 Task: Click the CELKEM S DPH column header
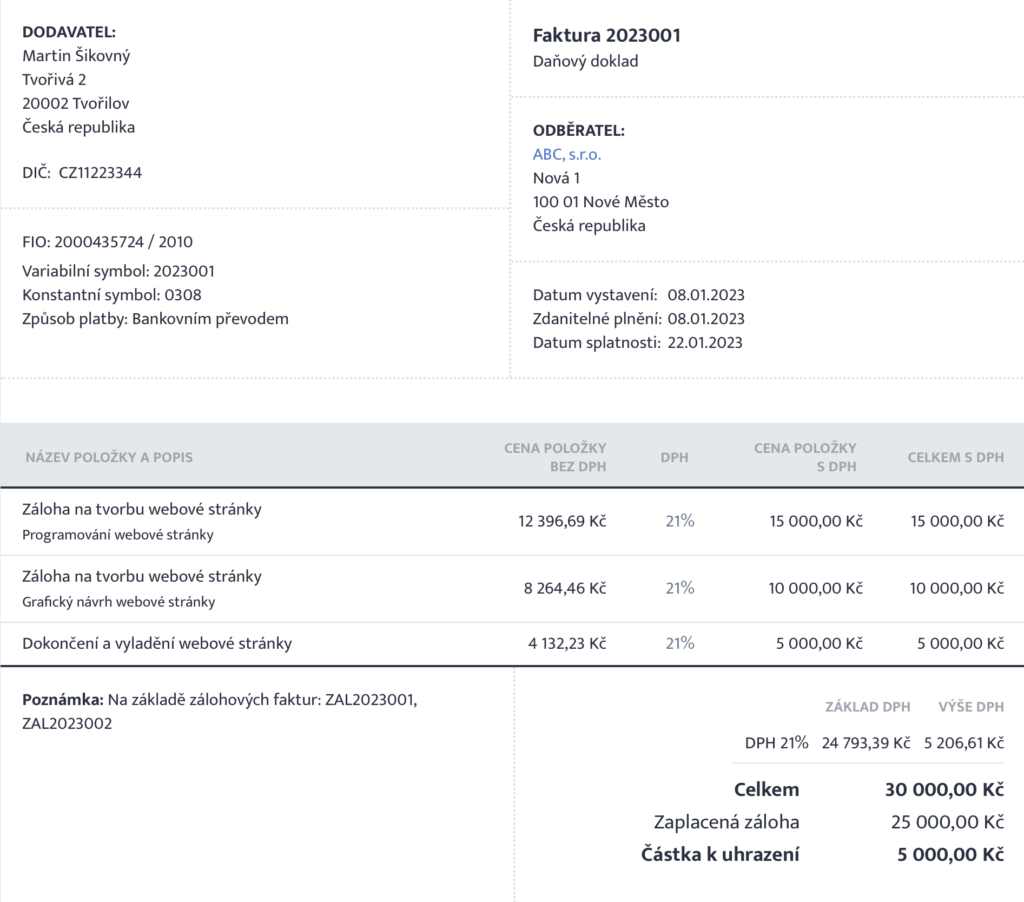pos(955,457)
